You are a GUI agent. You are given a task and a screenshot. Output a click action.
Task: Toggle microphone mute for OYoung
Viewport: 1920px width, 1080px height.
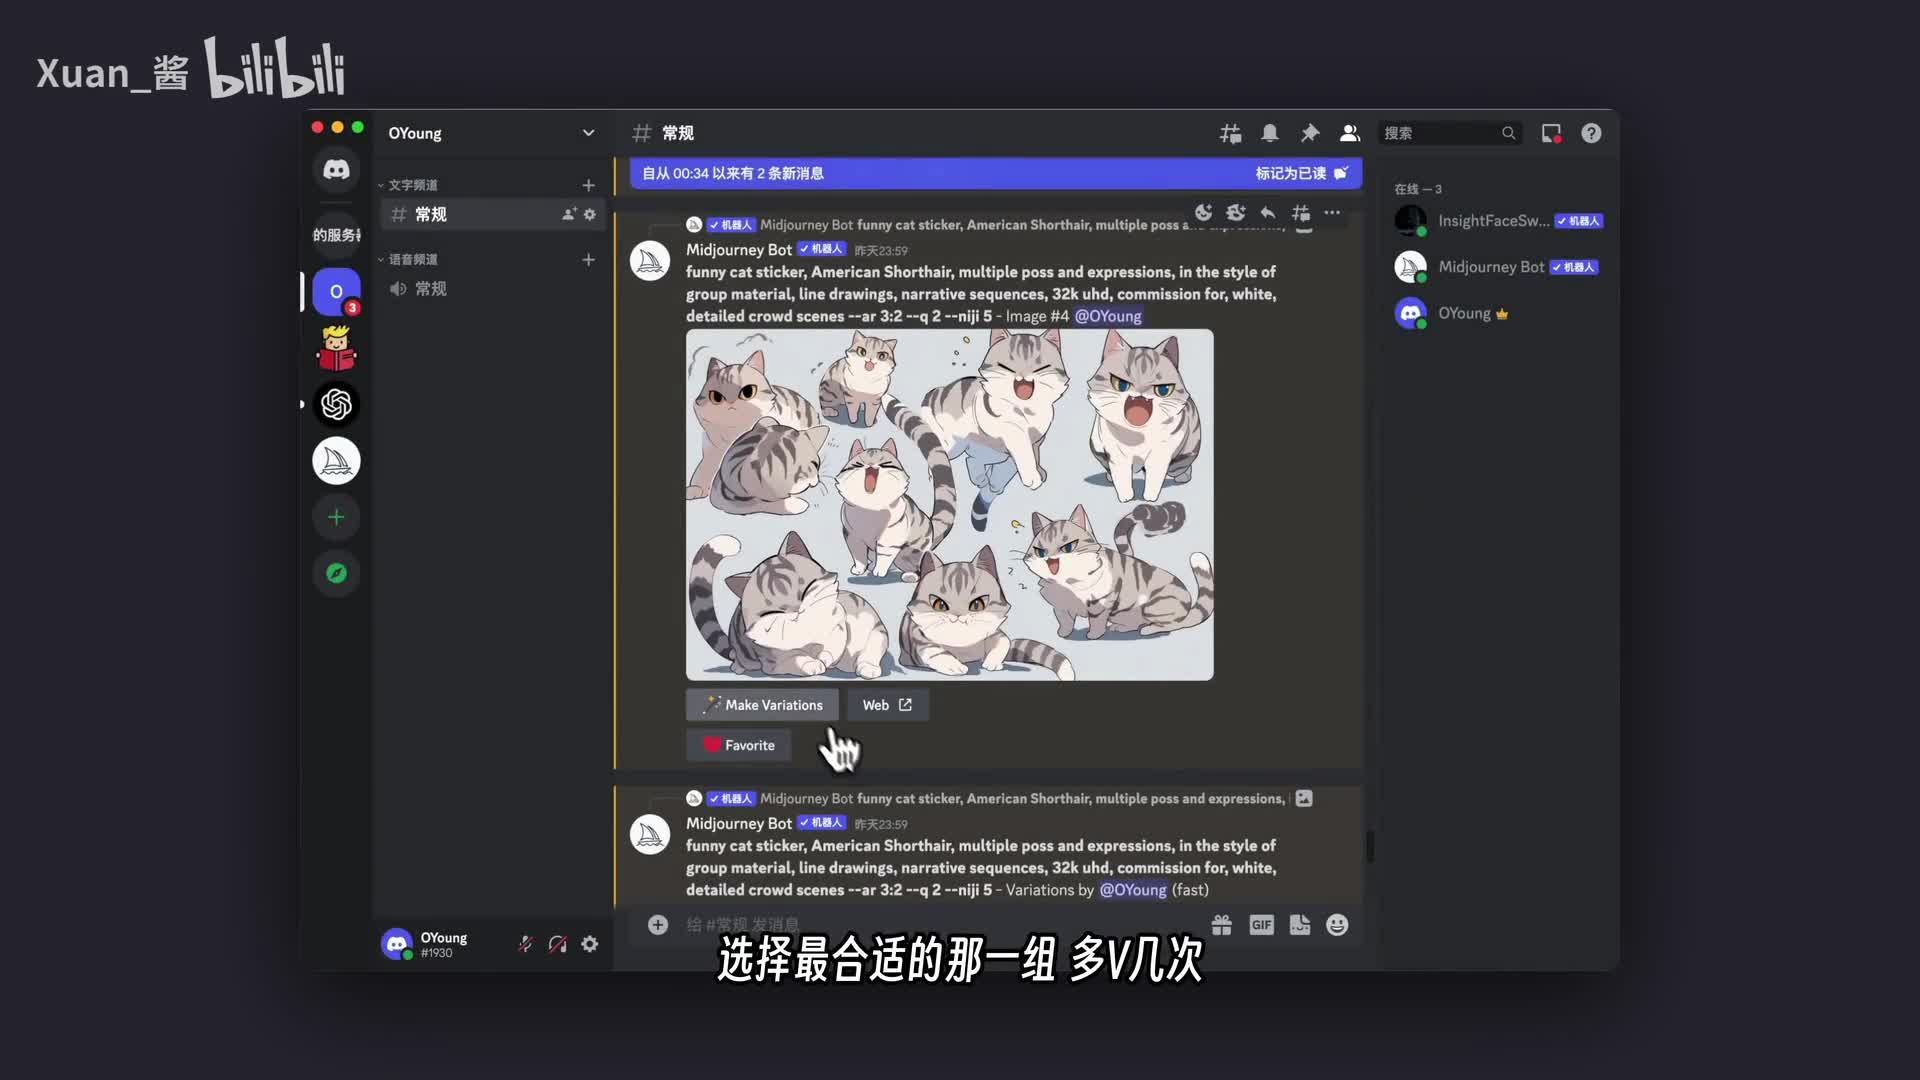[525, 944]
